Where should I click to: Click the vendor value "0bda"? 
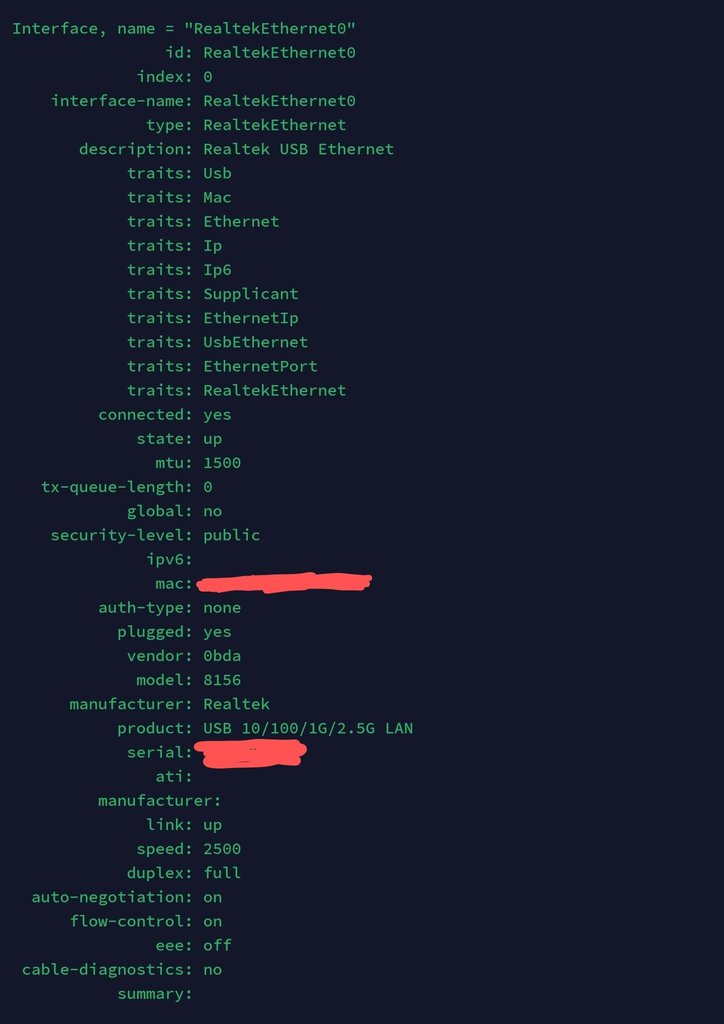tap(221, 656)
